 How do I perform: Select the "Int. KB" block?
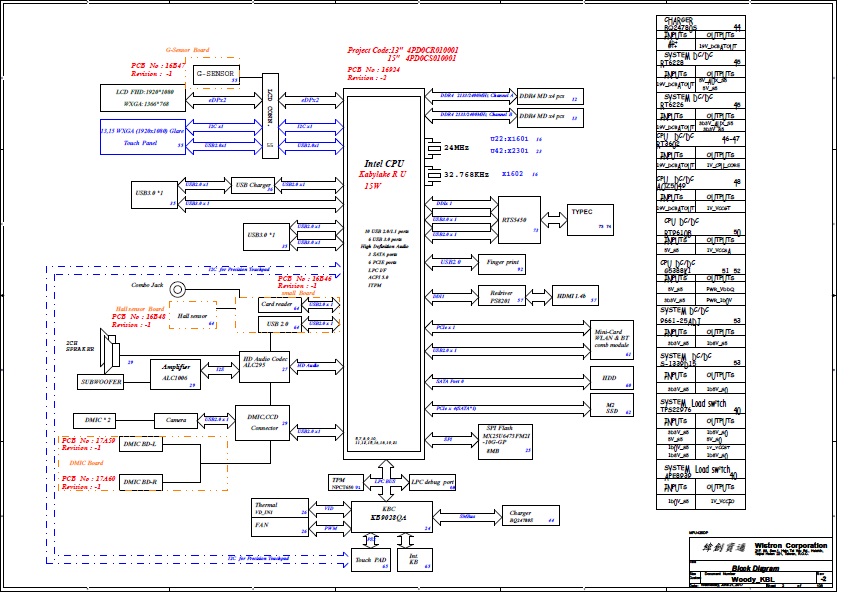[x=415, y=560]
